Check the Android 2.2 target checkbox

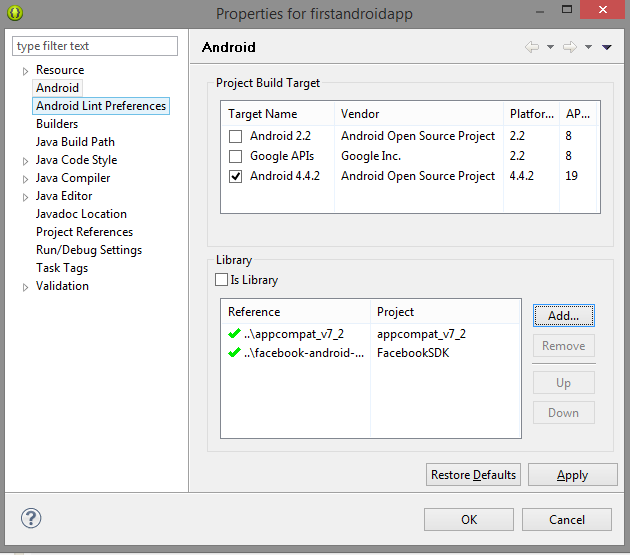tap(235, 136)
